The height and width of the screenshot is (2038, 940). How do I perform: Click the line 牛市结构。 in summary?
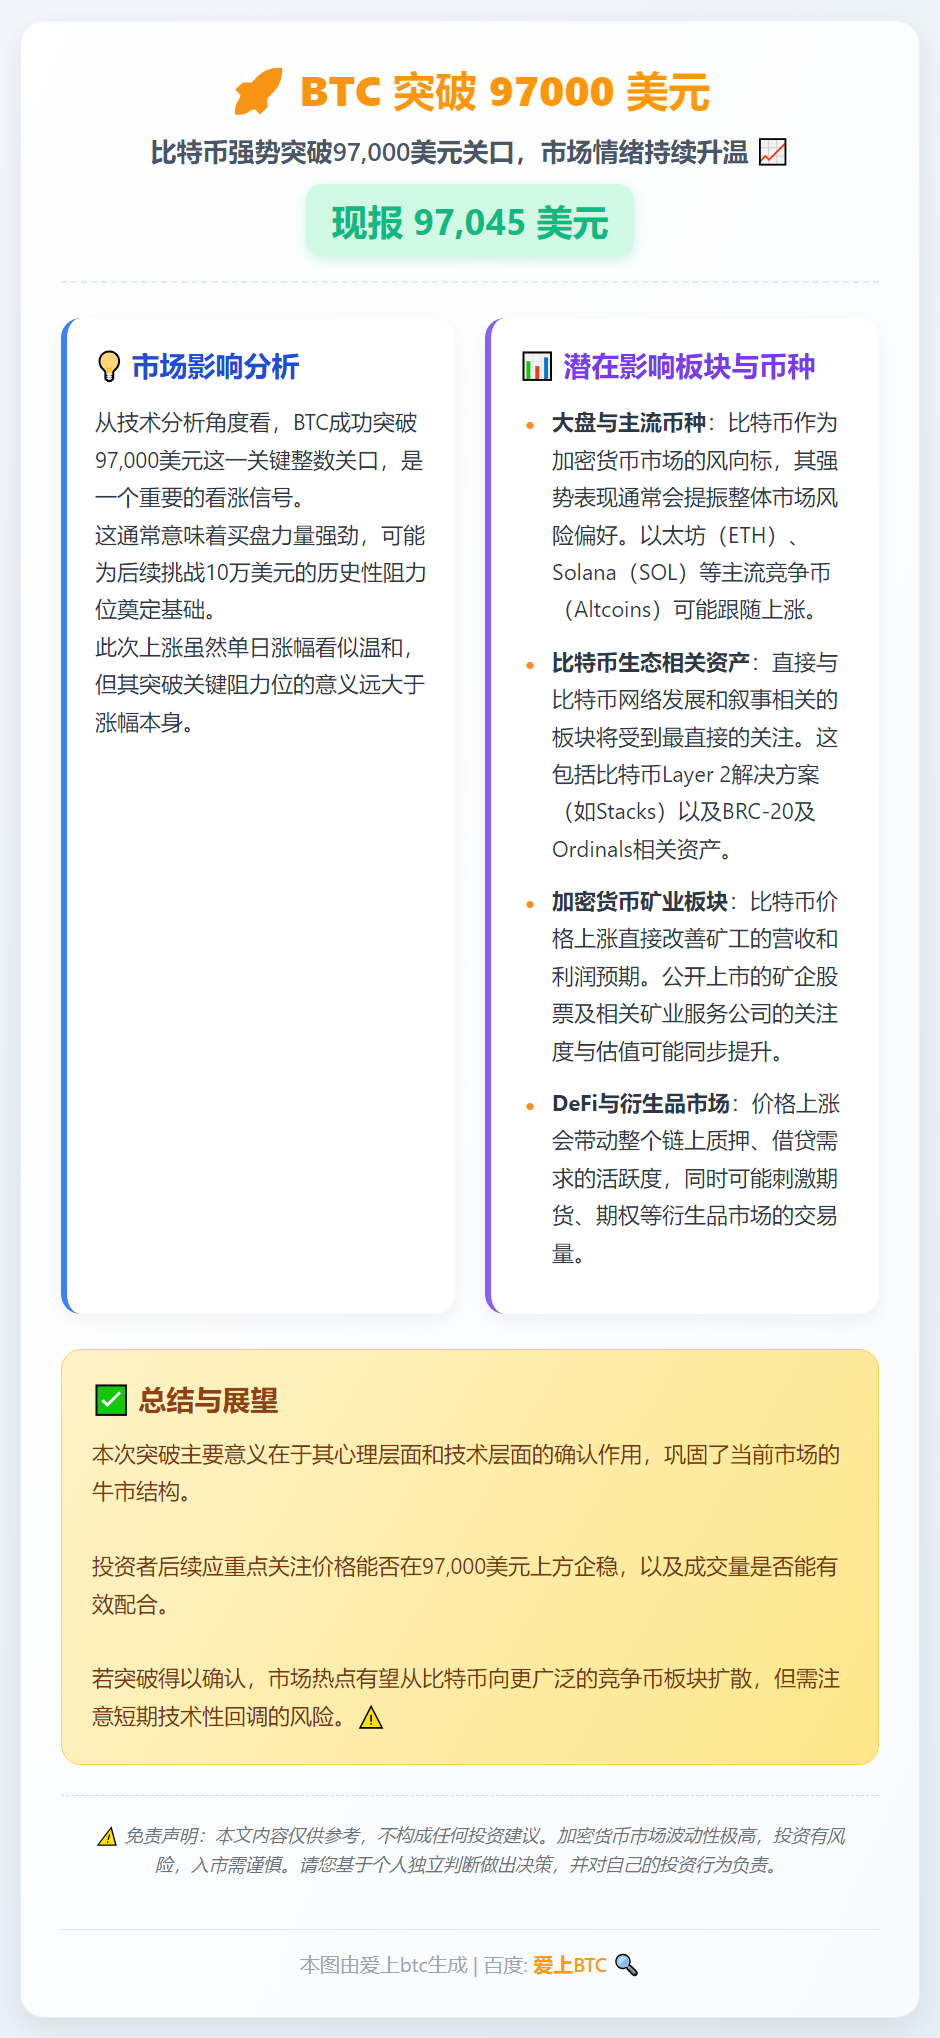click(141, 1492)
